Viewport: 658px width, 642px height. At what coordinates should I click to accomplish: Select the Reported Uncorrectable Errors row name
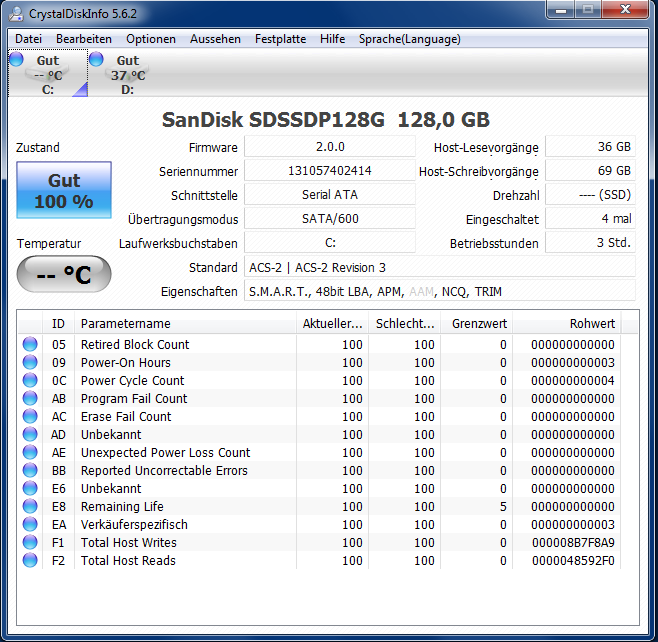pos(164,471)
